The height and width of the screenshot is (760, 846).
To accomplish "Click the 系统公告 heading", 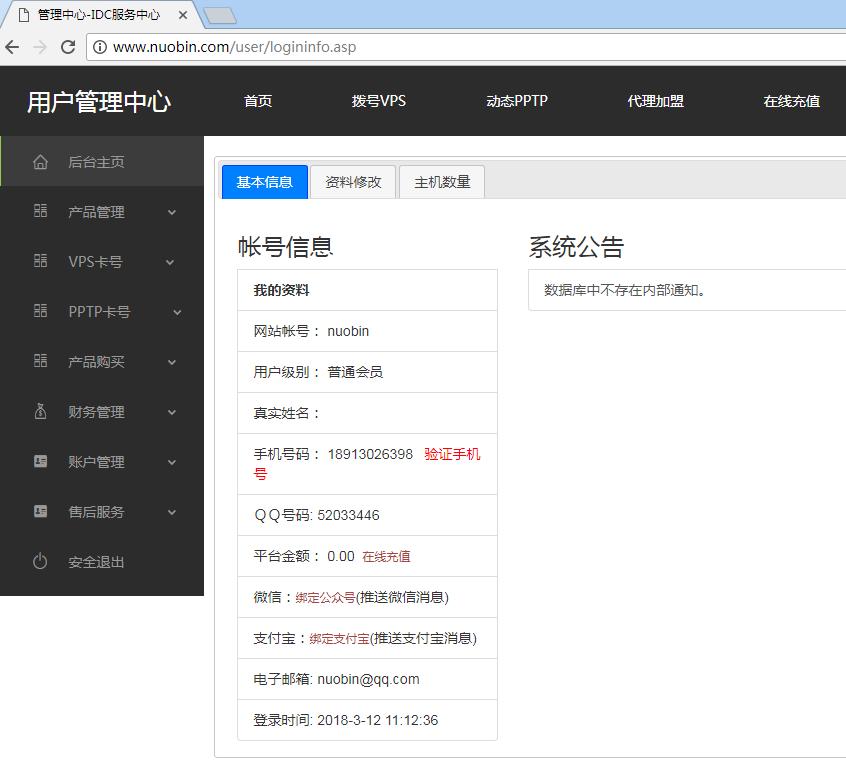I will pyautogui.click(x=576, y=247).
